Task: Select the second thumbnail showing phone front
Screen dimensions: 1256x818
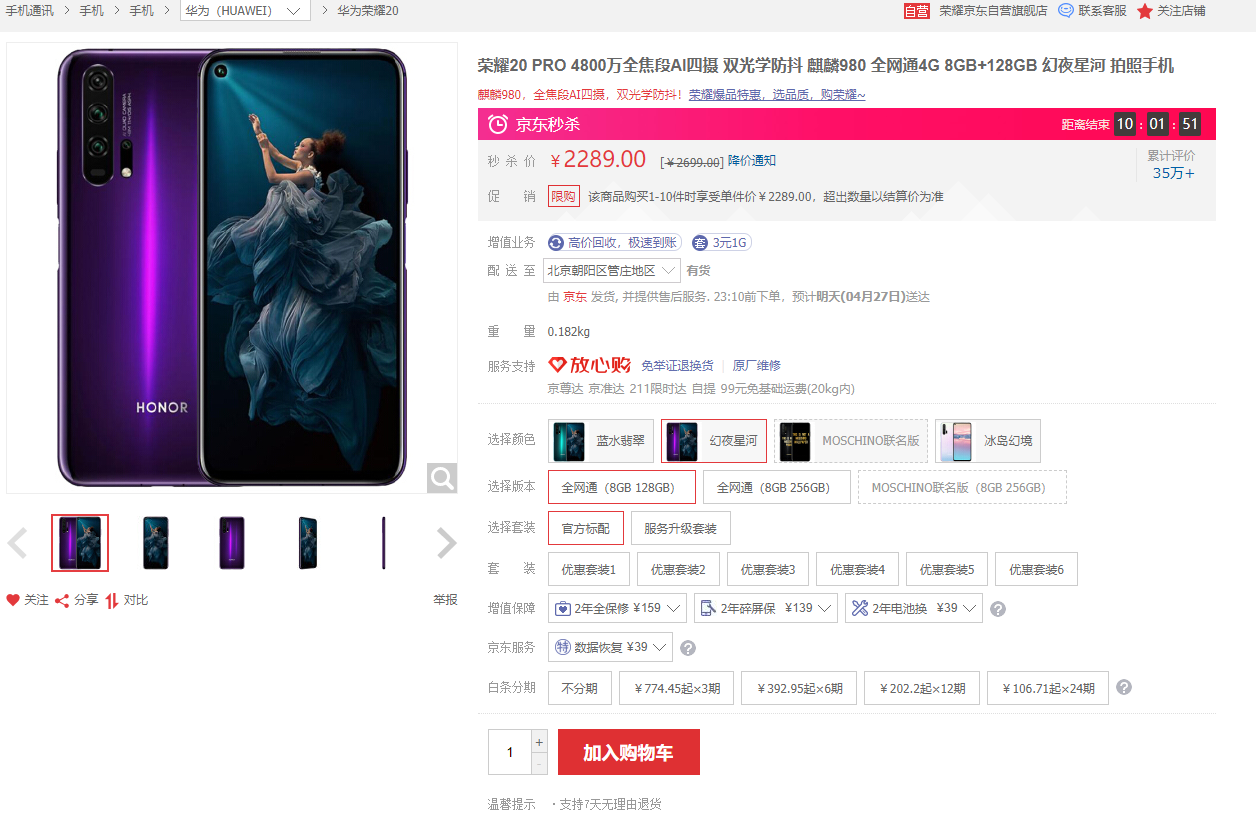Action: pyautogui.click(x=156, y=543)
